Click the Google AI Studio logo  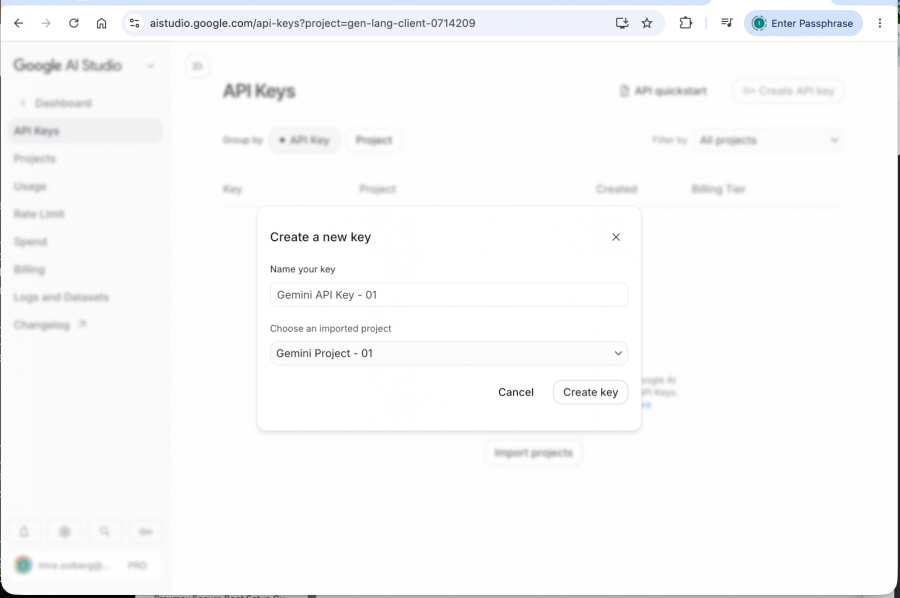67,65
